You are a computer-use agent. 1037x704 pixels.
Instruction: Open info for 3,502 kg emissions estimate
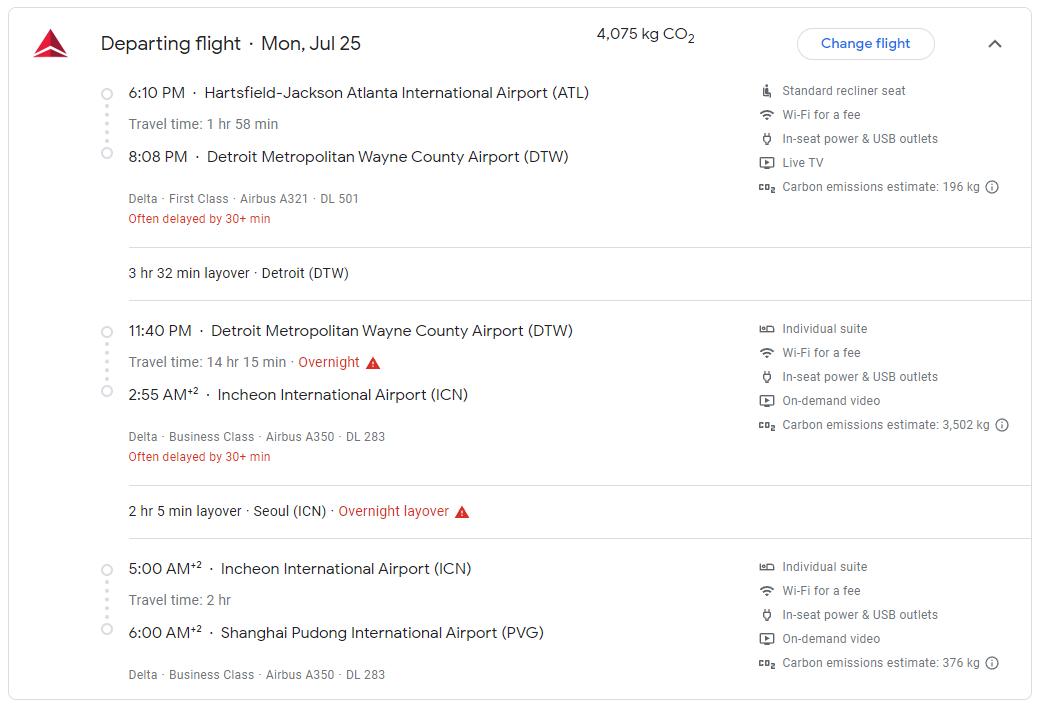click(x=1002, y=425)
